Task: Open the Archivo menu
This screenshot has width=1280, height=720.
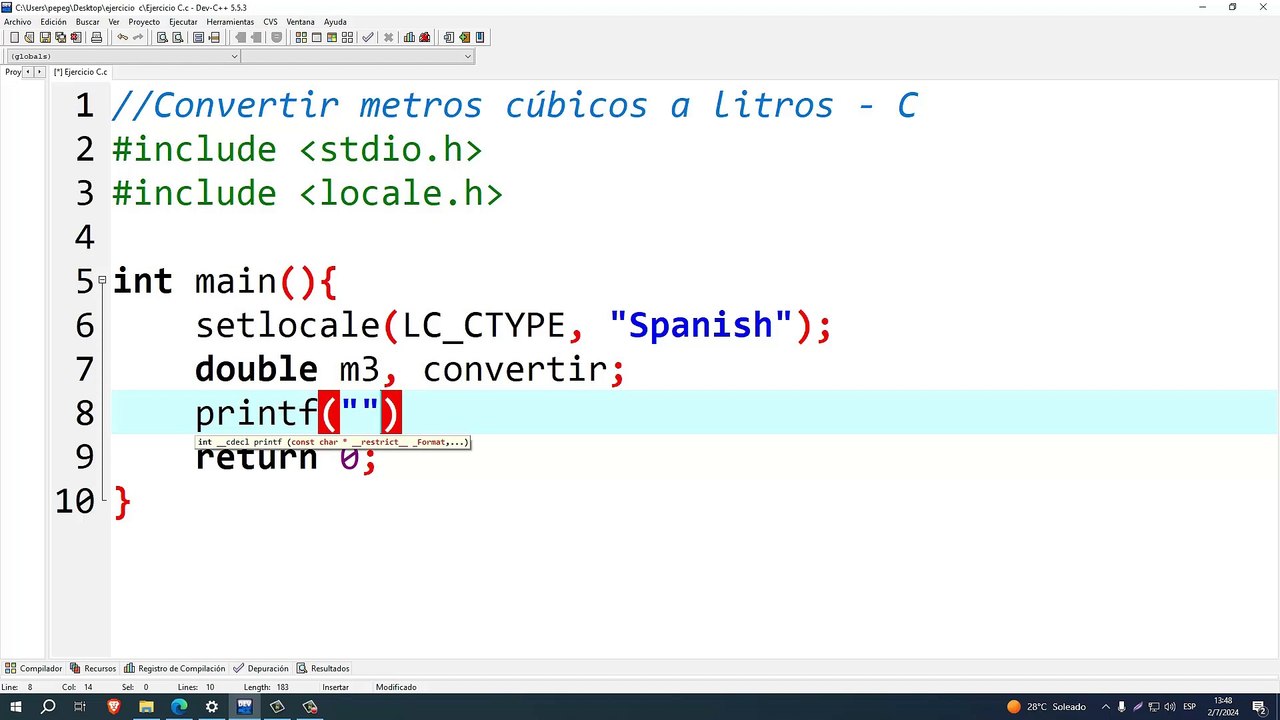Action: point(18,21)
